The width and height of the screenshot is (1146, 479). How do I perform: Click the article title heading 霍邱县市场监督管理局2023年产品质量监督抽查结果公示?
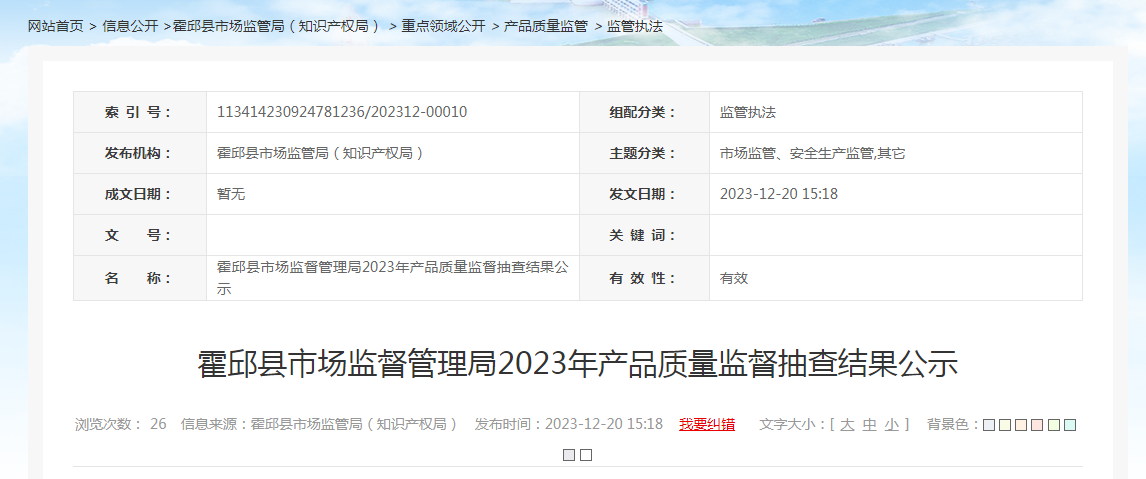(x=578, y=364)
